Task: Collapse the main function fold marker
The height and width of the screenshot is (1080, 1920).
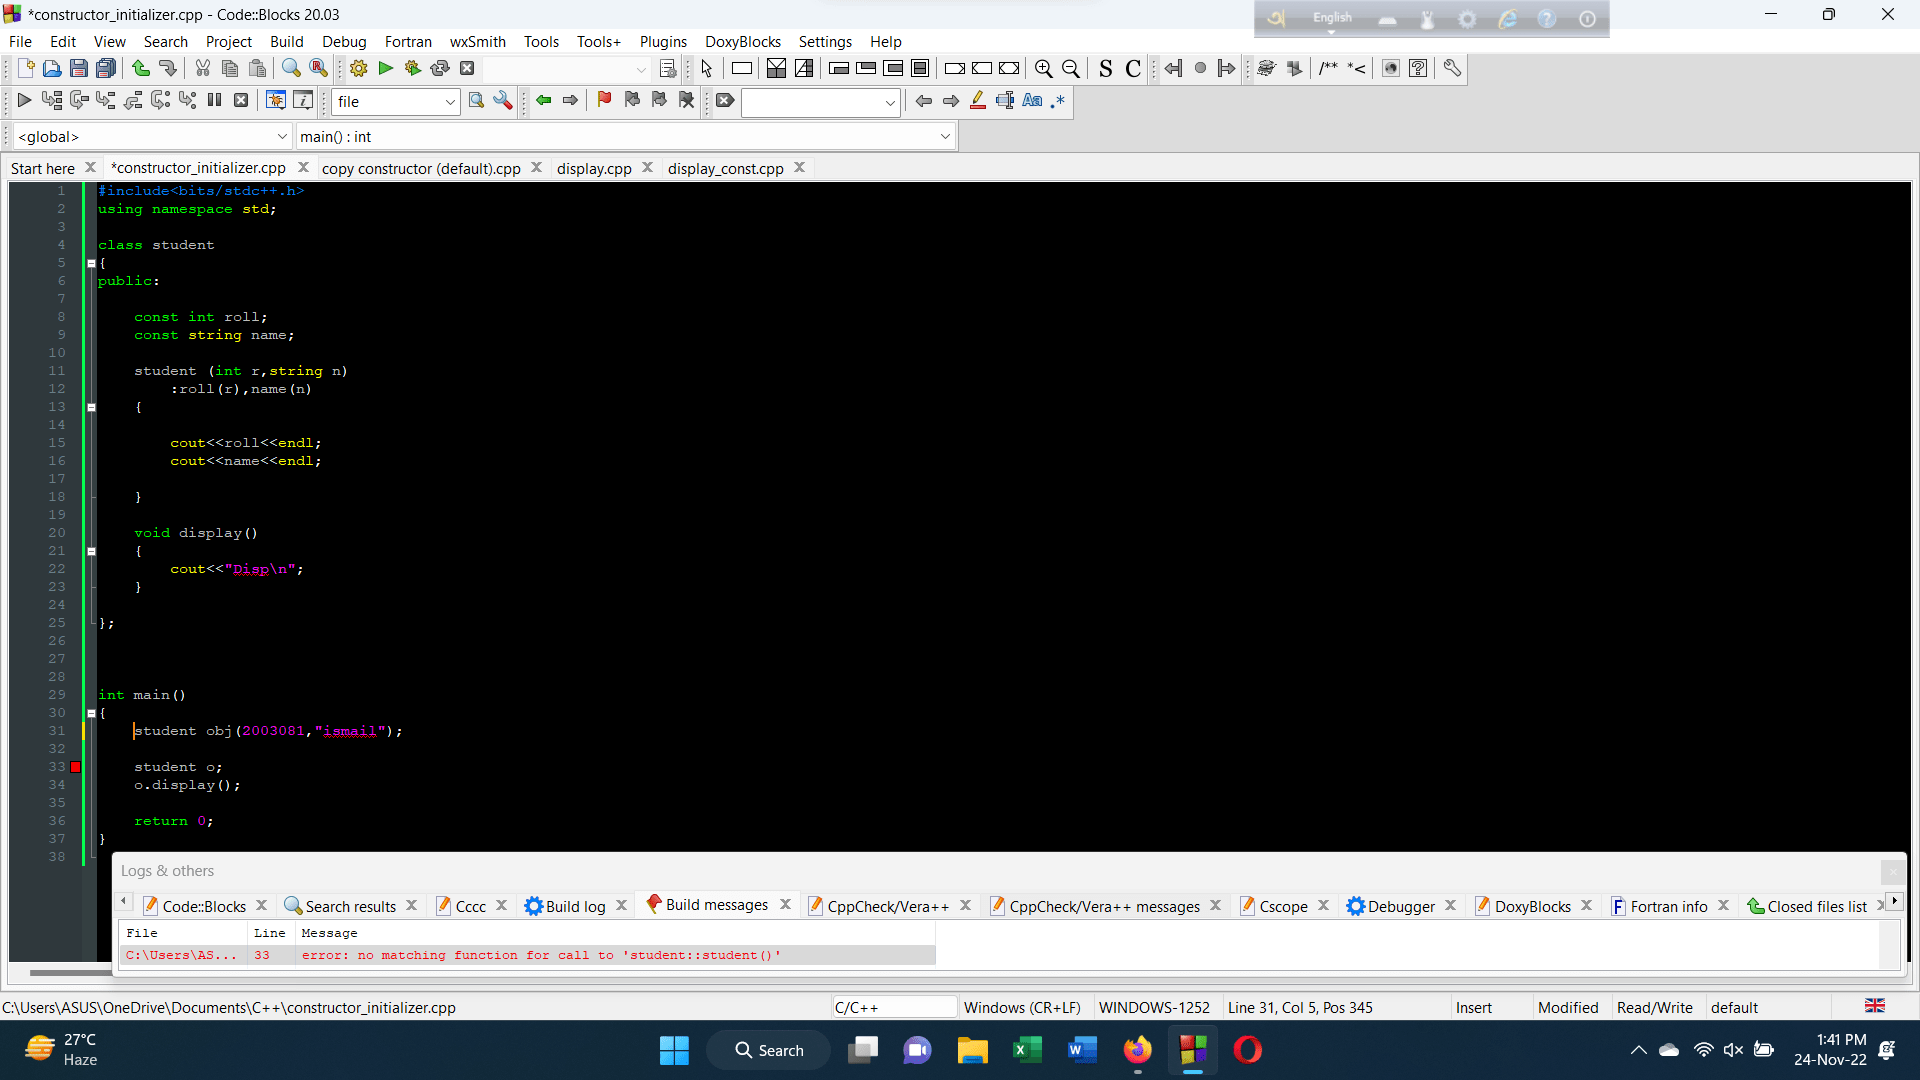Action: 91,713
